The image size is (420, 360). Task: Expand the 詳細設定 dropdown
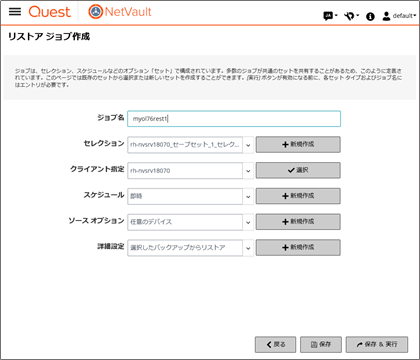click(248, 248)
